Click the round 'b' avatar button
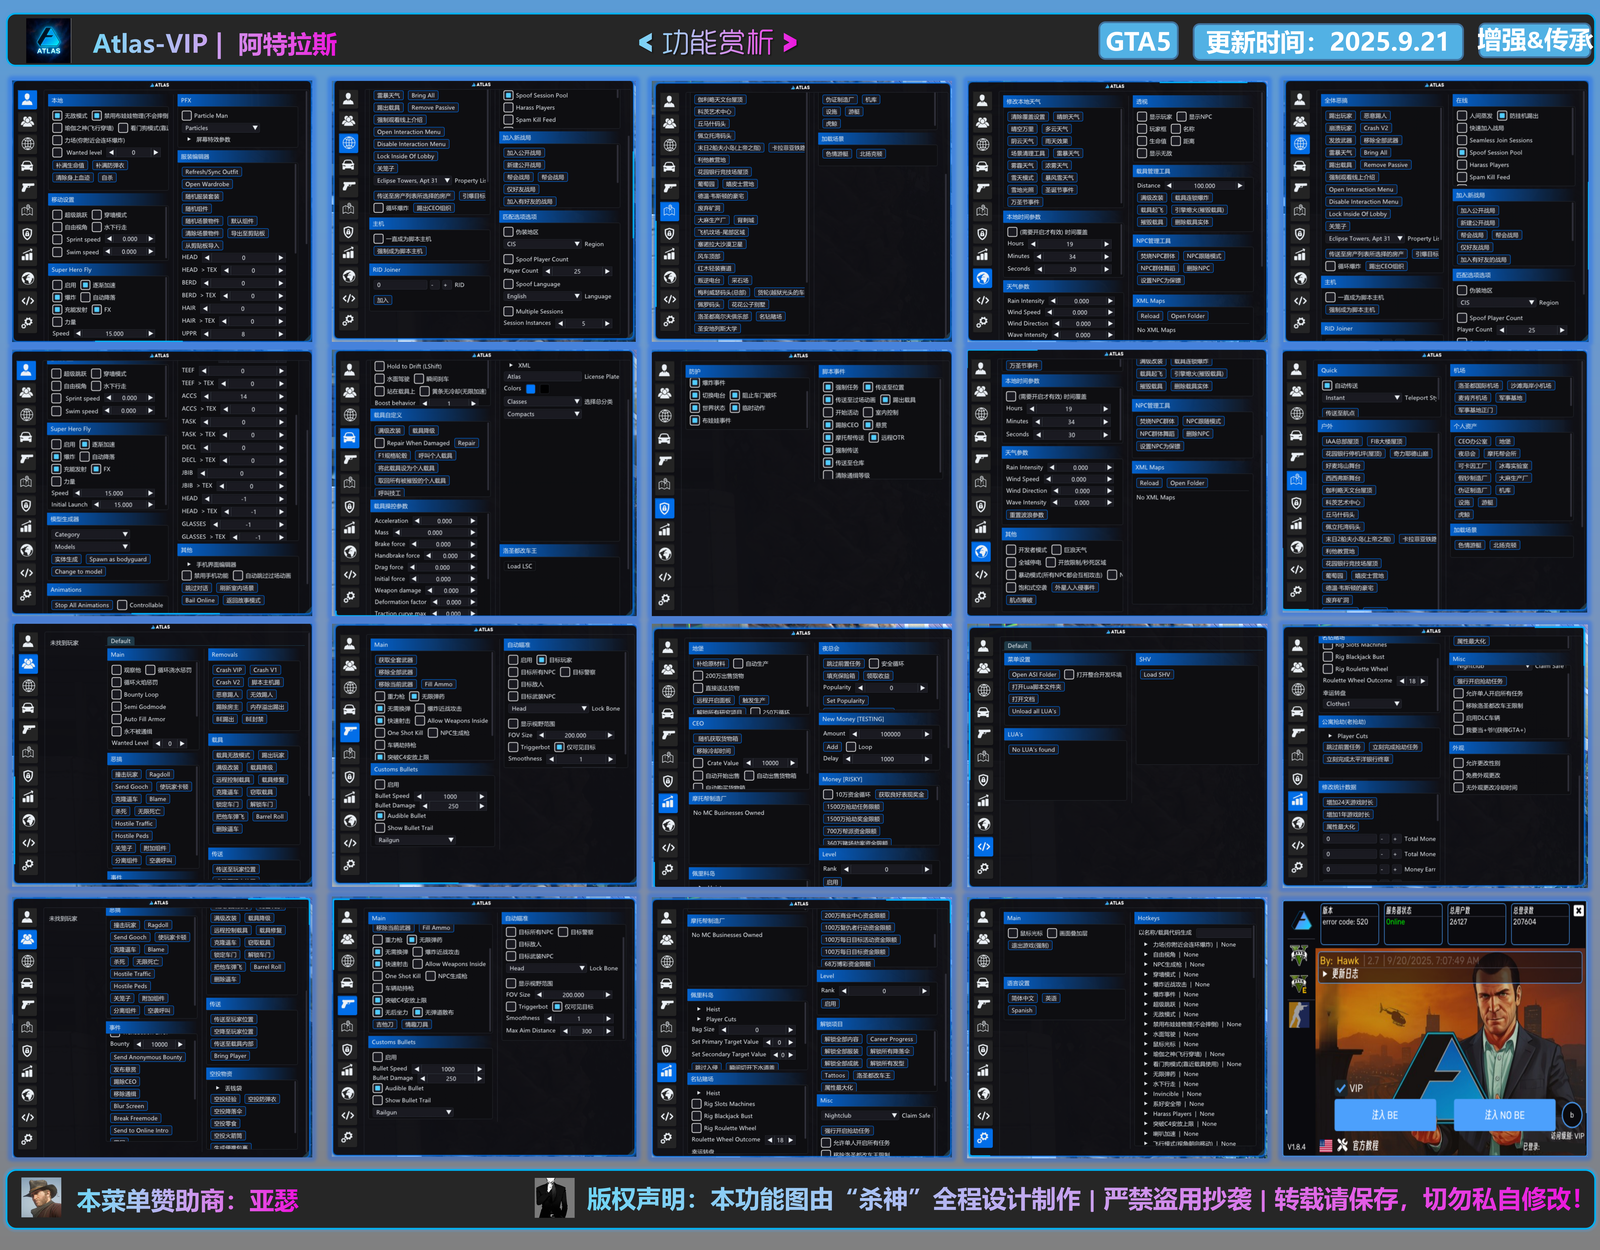 [x=1572, y=1115]
